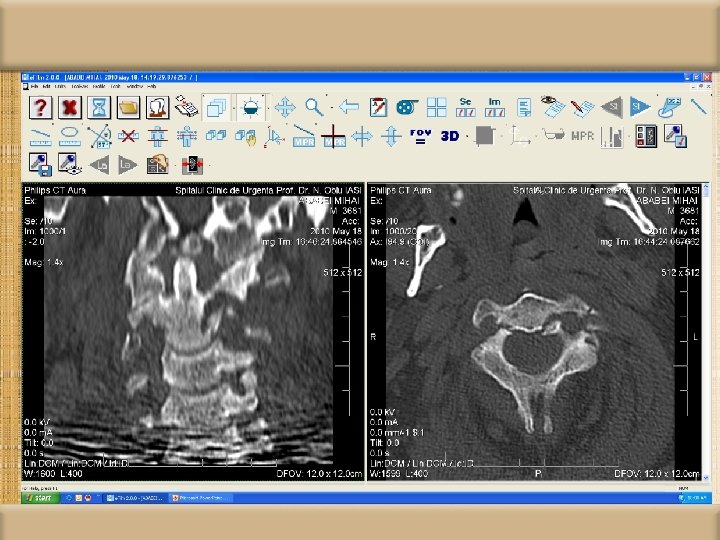Click the key with eye view icon
Screen dimensions: 720x540
(70, 164)
